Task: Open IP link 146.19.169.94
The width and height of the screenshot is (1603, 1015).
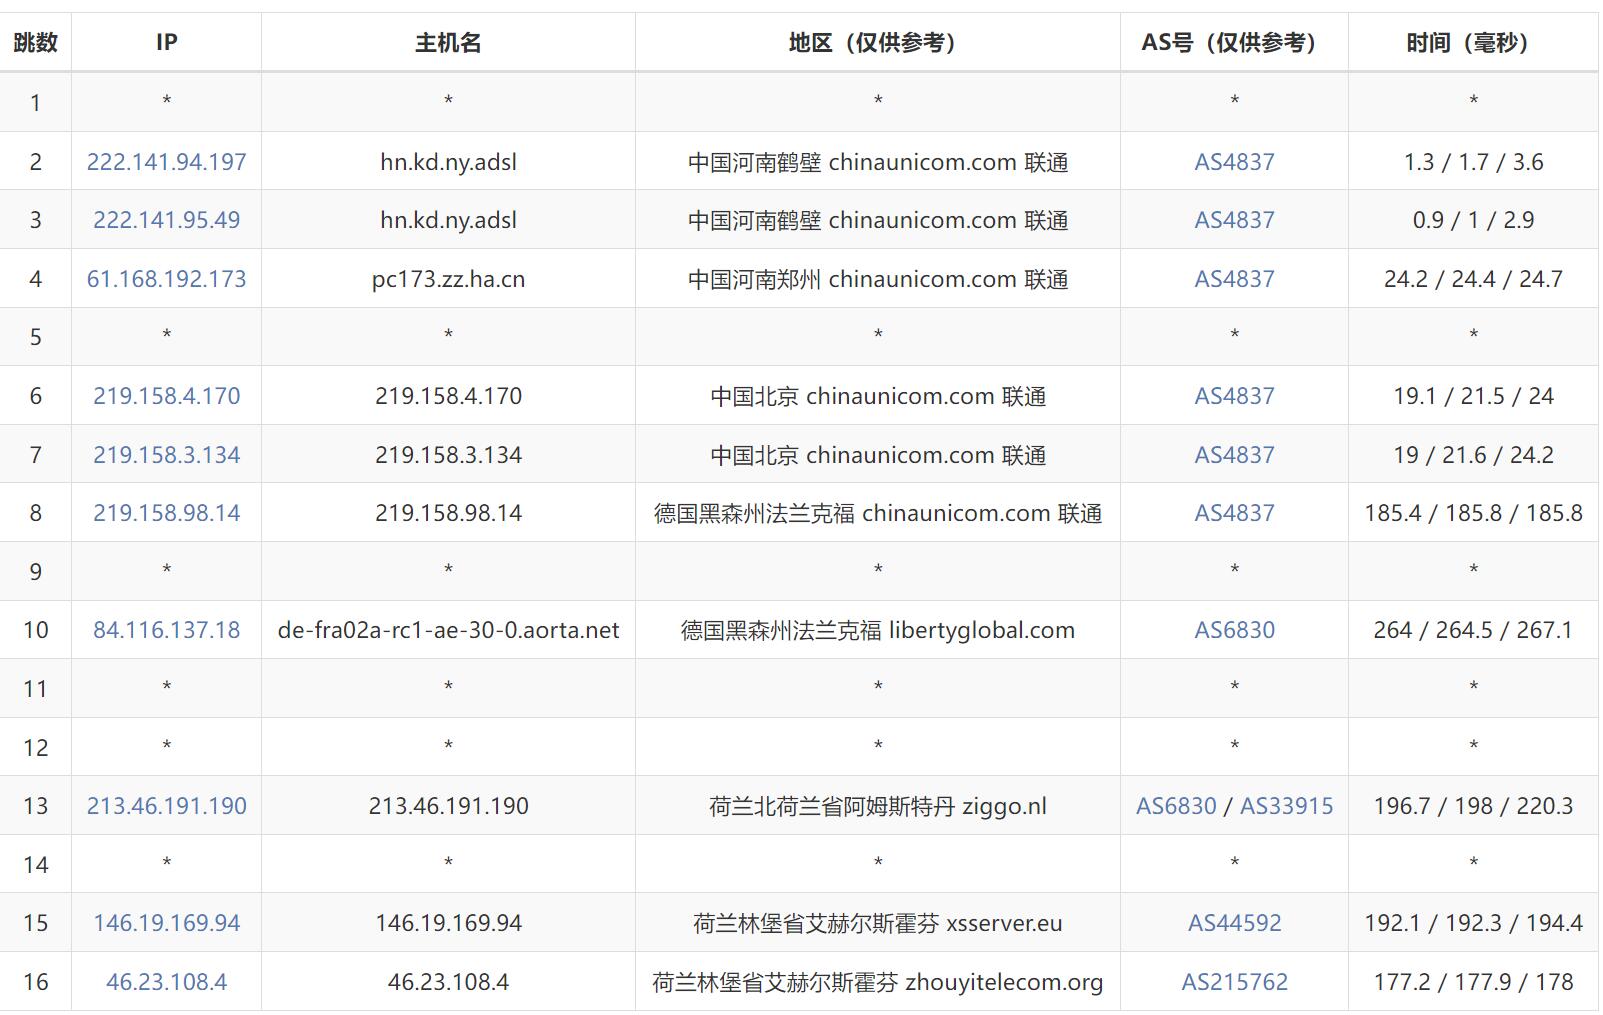Action: [166, 923]
